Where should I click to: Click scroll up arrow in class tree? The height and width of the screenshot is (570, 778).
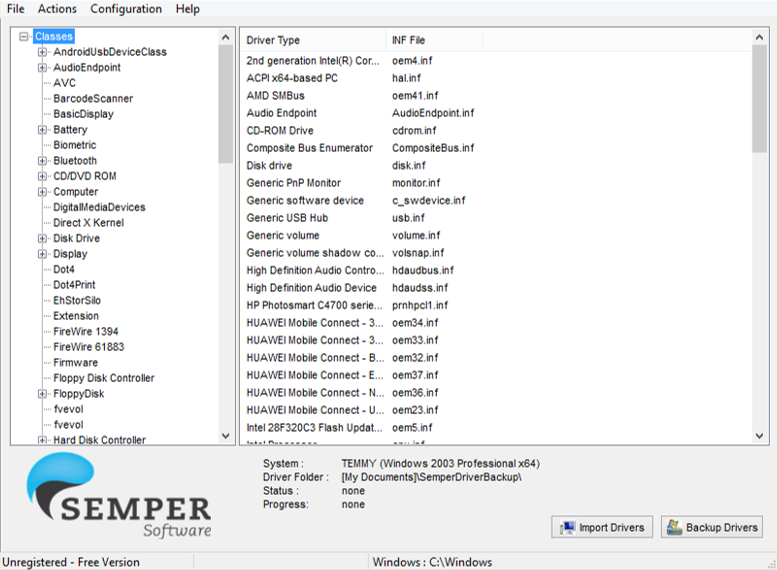(x=226, y=37)
